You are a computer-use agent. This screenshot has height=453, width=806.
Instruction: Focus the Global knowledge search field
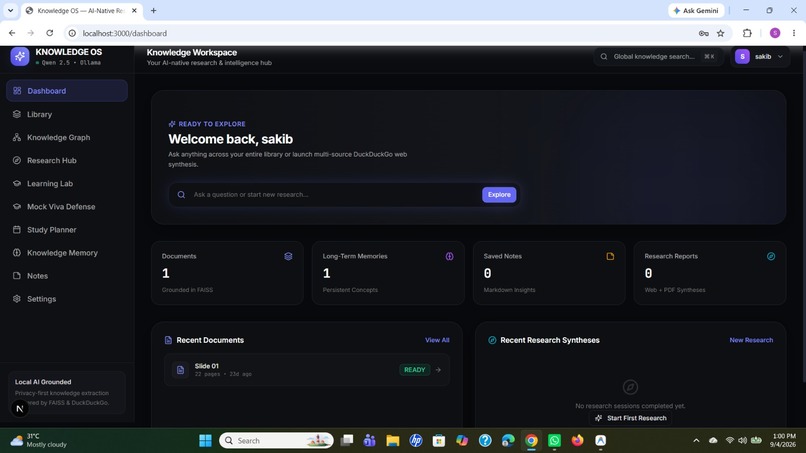[x=658, y=57]
